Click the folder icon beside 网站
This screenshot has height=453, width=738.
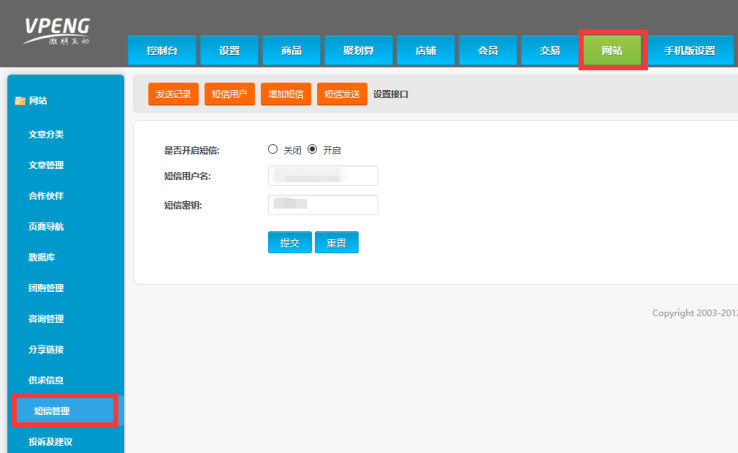pos(20,101)
